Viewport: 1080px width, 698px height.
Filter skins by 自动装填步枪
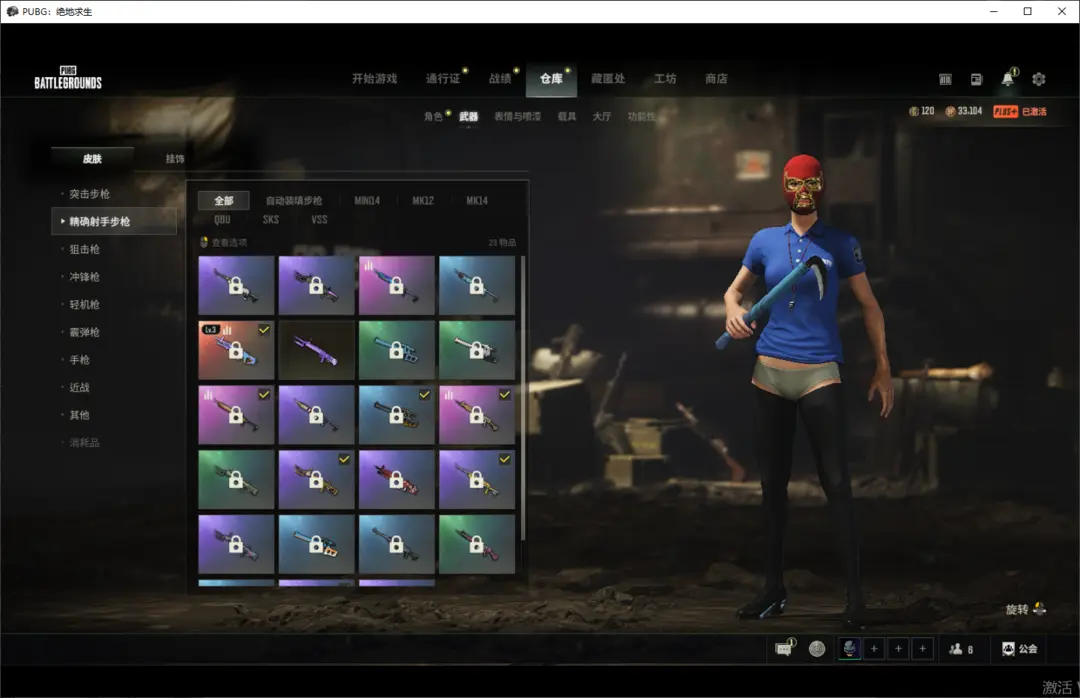pyautogui.click(x=294, y=201)
